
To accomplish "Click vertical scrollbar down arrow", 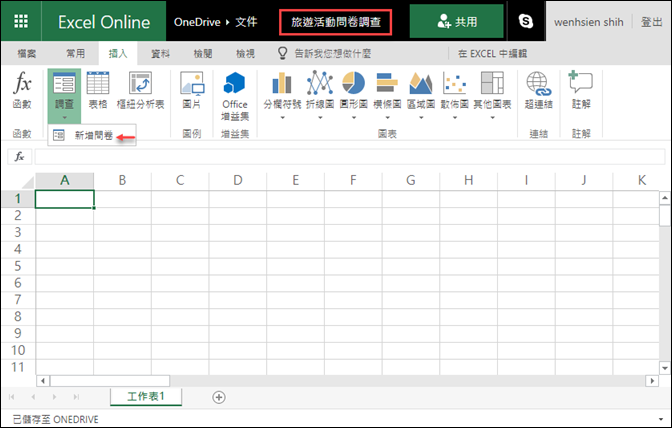I will (665, 368).
